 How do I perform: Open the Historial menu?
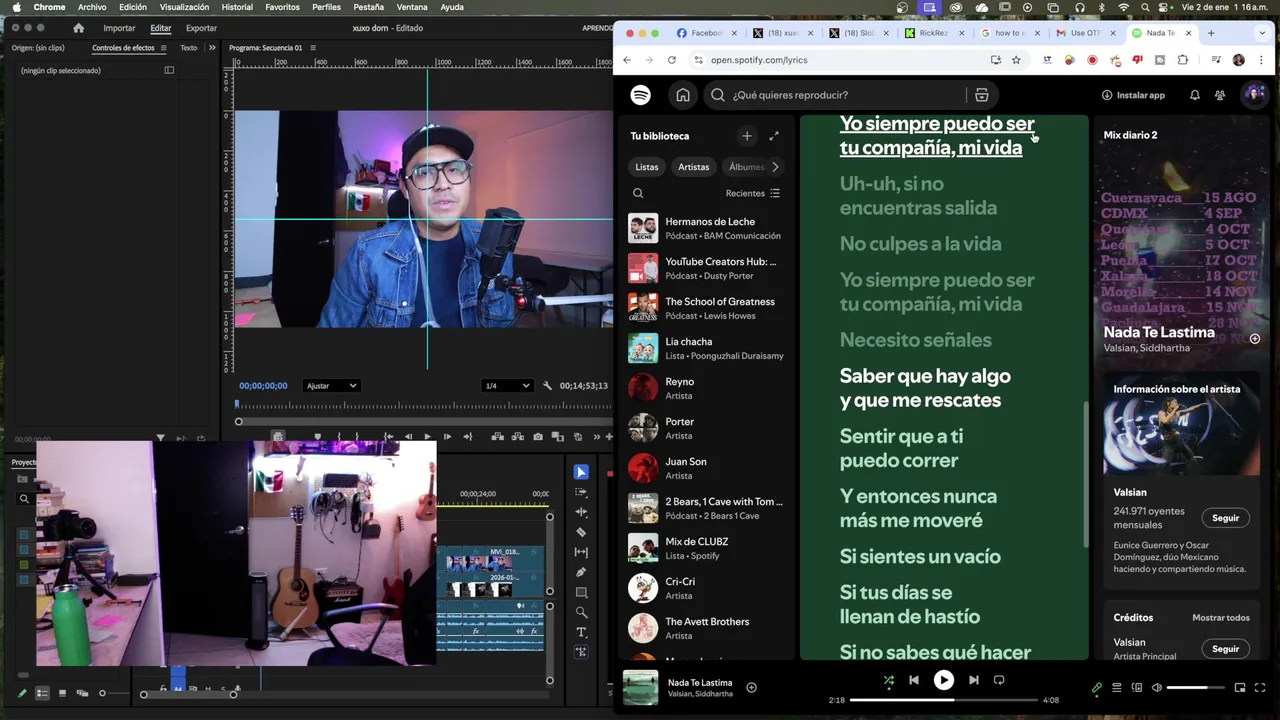(x=237, y=7)
